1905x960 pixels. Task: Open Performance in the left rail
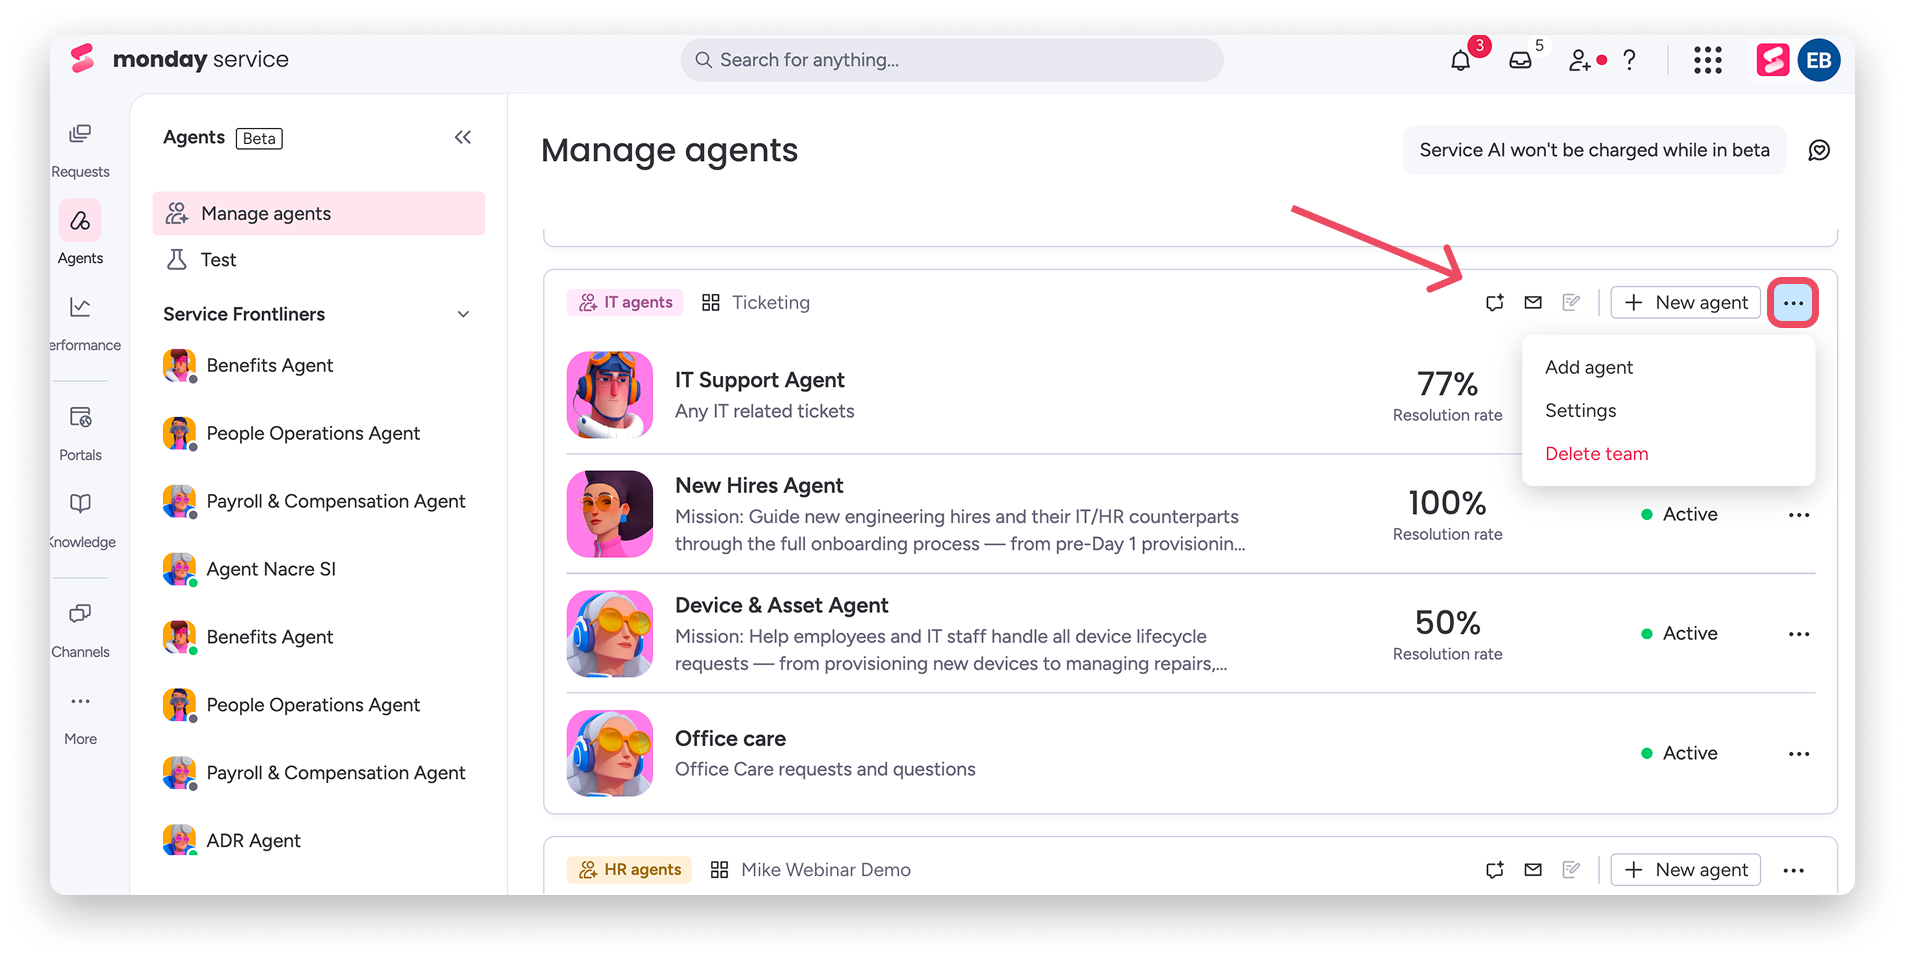click(x=80, y=323)
